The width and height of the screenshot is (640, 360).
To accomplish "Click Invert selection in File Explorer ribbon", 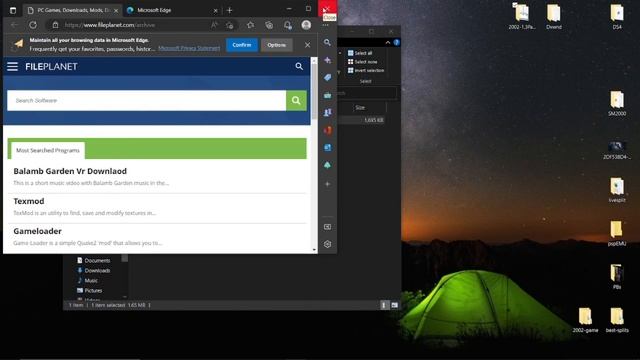I will point(366,70).
